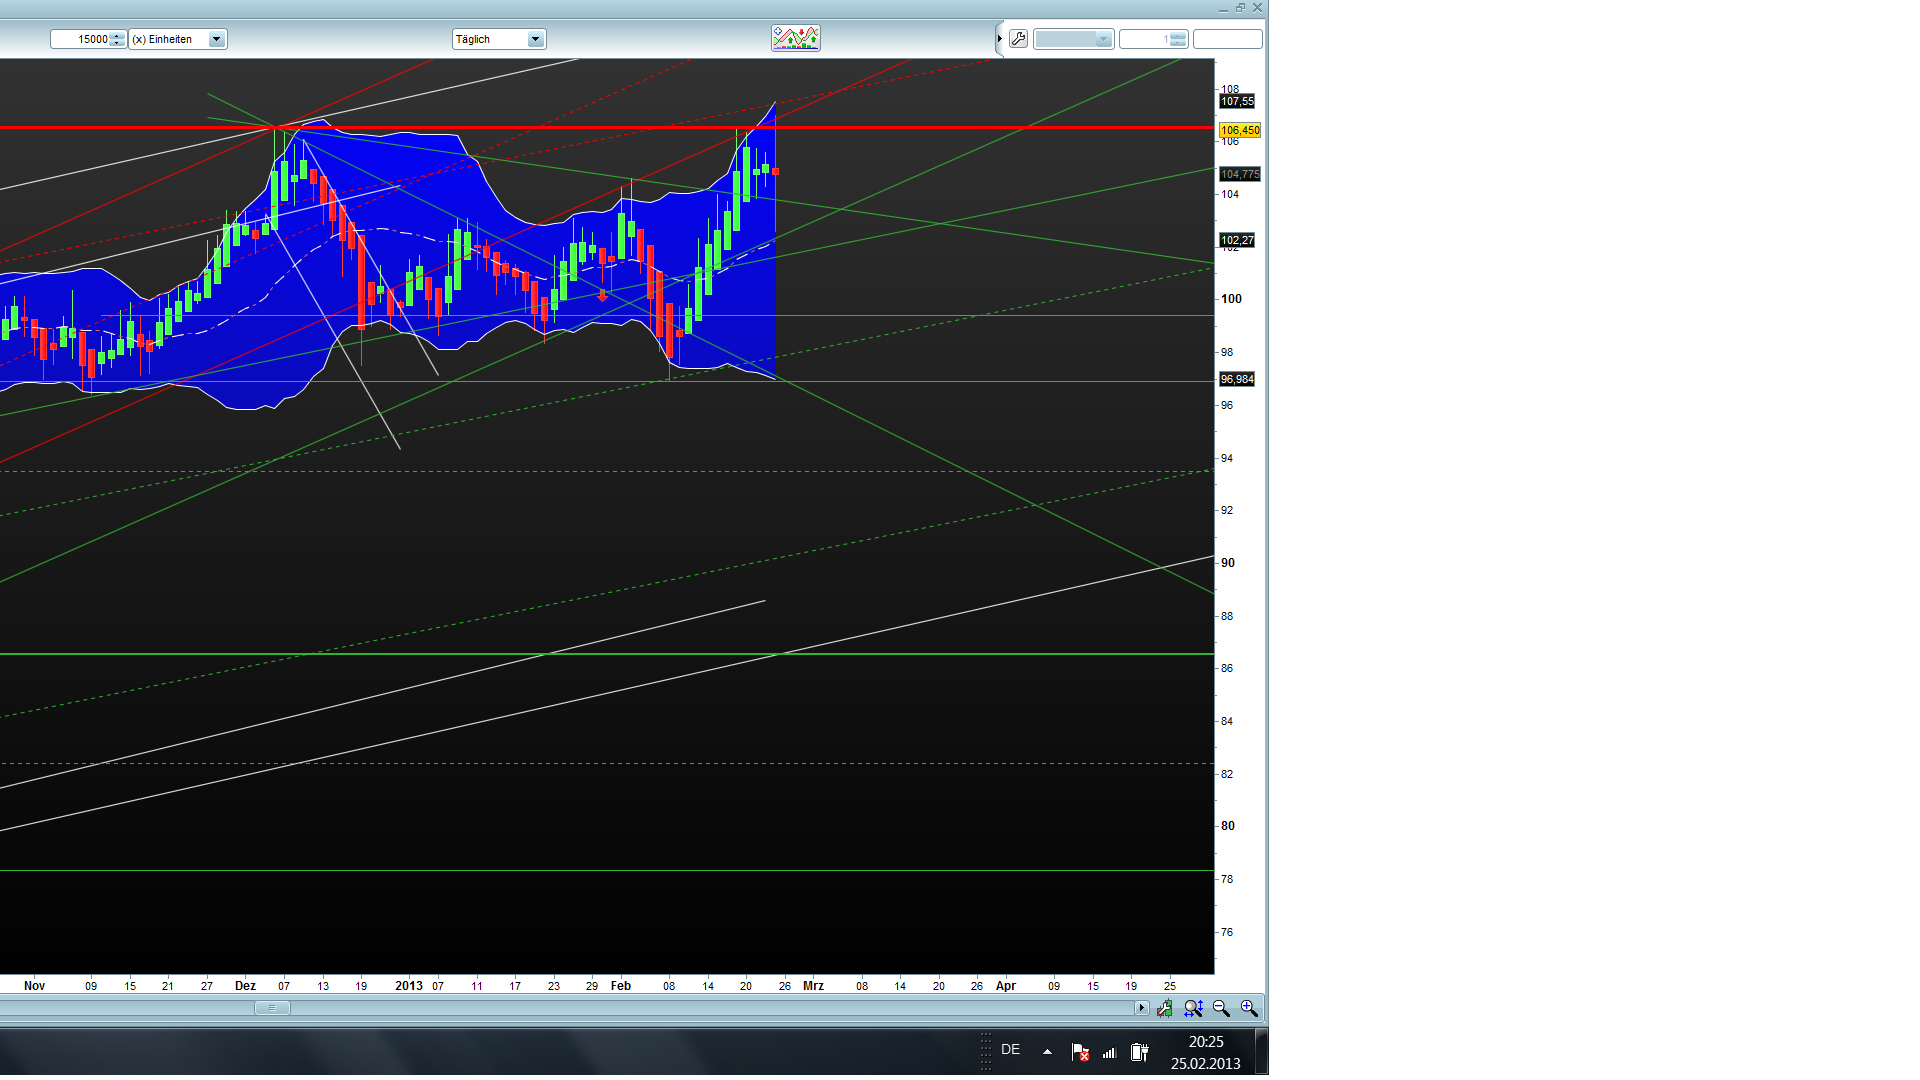Expand the Einheiten units dropdown
This screenshot has width=1920, height=1080.
tap(216, 39)
